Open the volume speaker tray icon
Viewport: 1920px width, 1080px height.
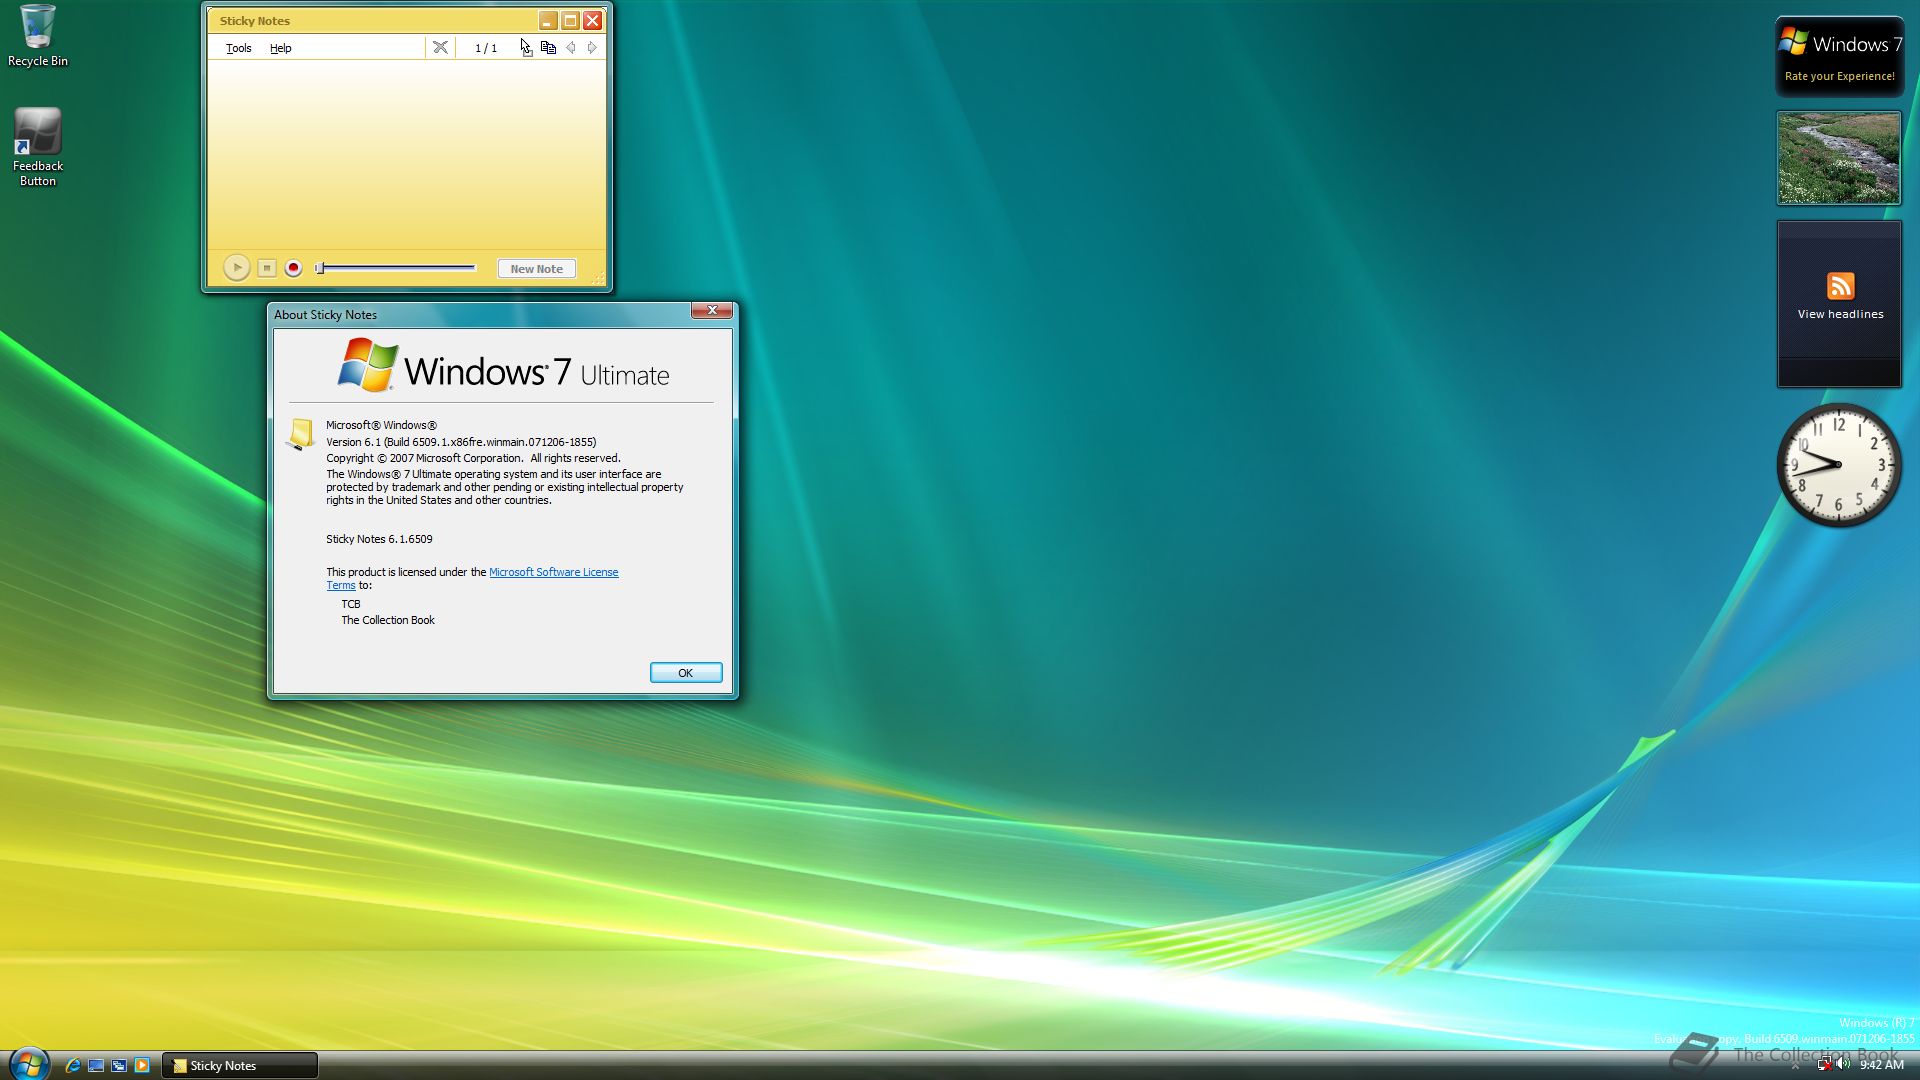click(x=1843, y=1065)
